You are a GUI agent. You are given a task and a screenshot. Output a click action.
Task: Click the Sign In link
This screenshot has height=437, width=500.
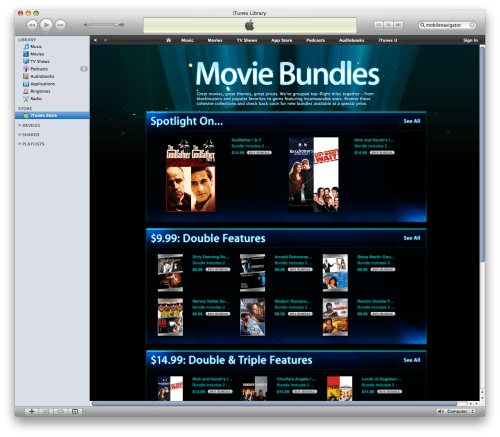pos(470,40)
